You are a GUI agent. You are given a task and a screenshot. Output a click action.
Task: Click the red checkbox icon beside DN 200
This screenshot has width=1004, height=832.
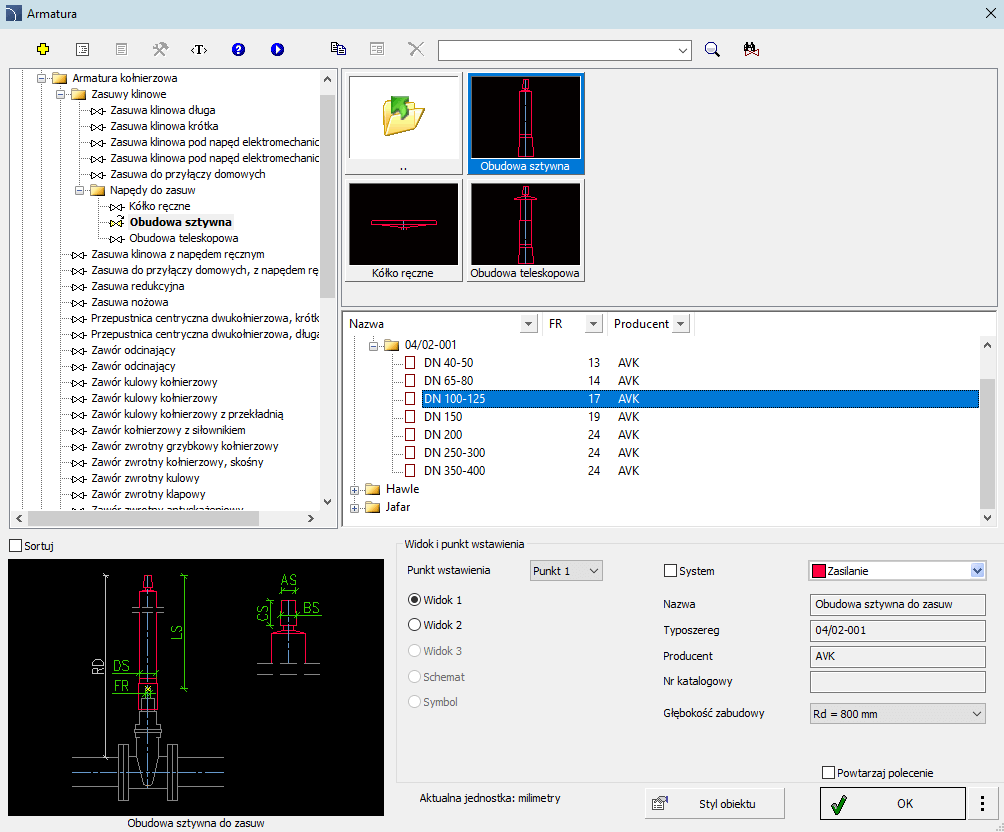click(x=410, y=434)
